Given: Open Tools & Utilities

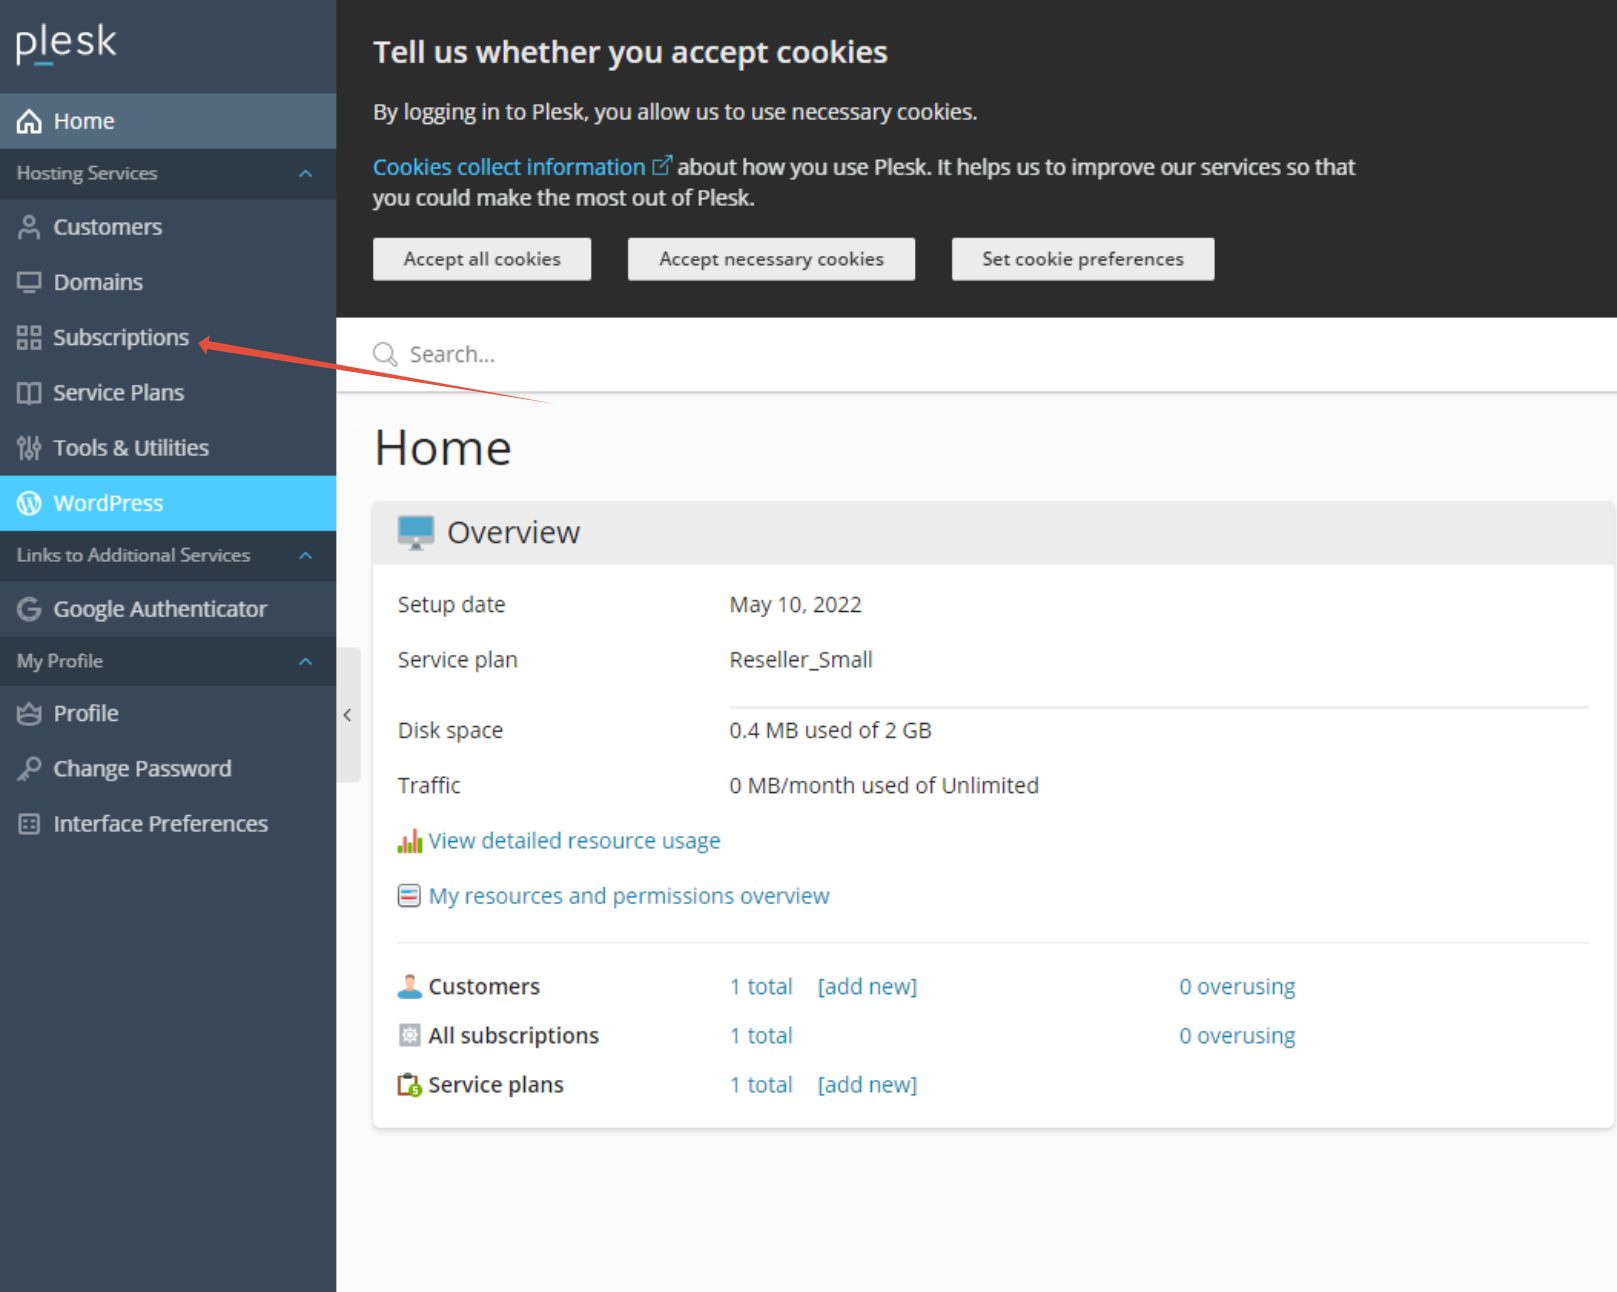Looking at the screenshot, I should pos(168,447).
